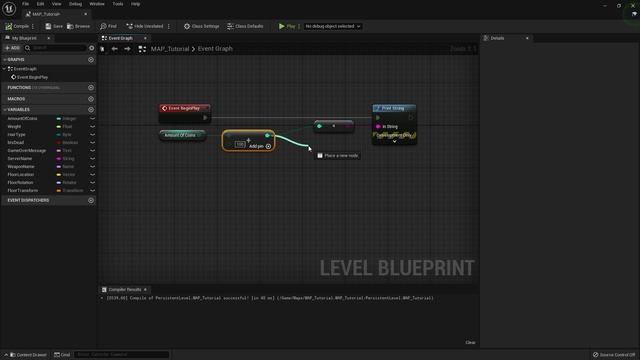Add a new variable with plus icon
This screenshot has width=640, height=360.
coord(91,109)
